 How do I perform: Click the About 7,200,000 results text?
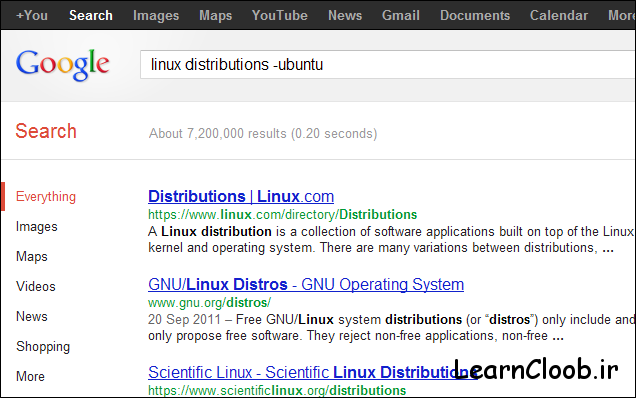(x=263, y=133)
